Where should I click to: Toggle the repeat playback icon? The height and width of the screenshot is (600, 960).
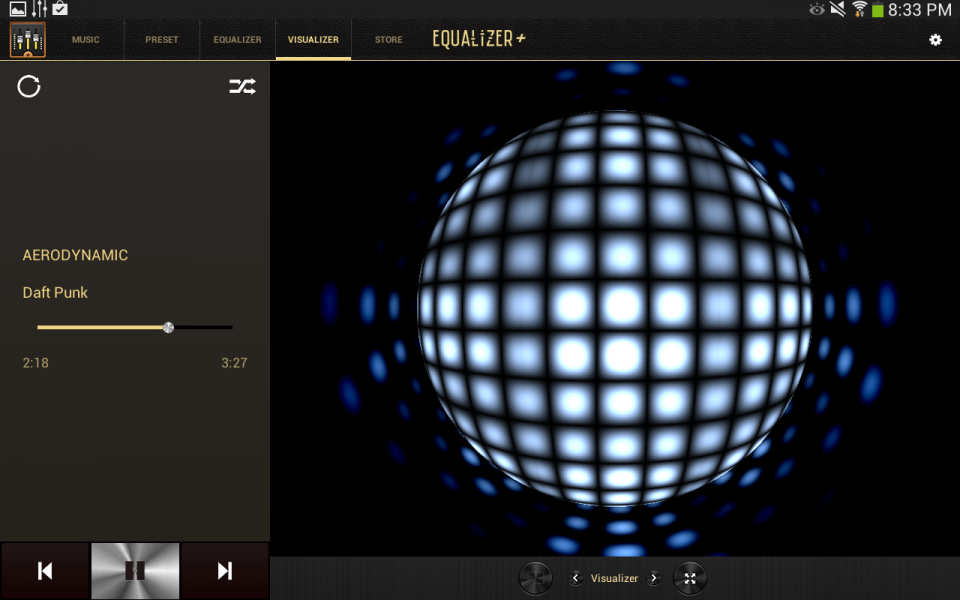pyautogui.click(x=29, y=86)
